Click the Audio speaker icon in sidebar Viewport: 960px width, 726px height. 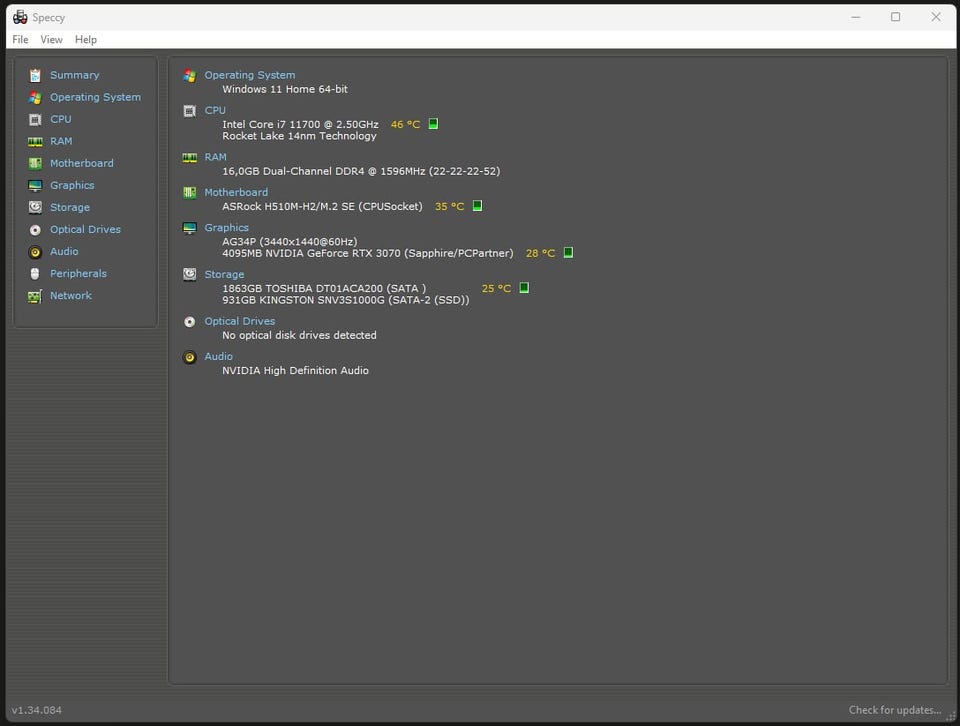tap(35, 252)
